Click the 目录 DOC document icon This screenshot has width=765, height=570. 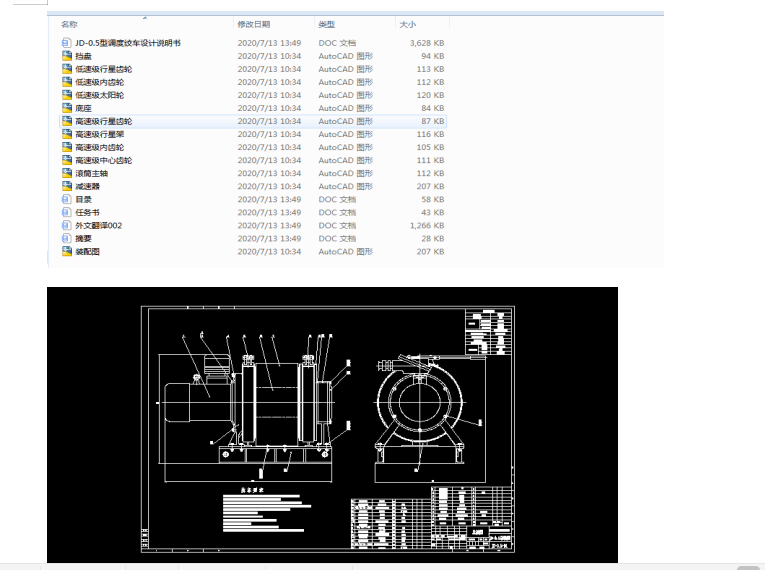[67, 199]
